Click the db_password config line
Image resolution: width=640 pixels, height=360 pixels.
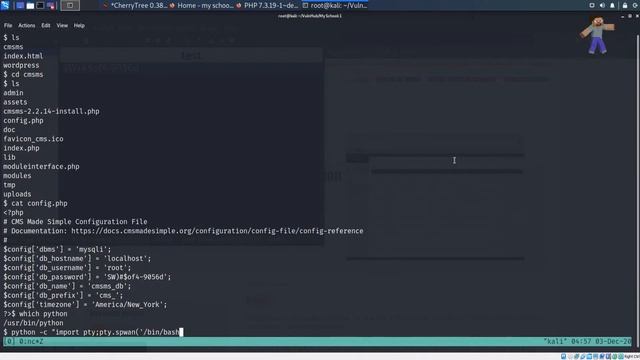87,277
